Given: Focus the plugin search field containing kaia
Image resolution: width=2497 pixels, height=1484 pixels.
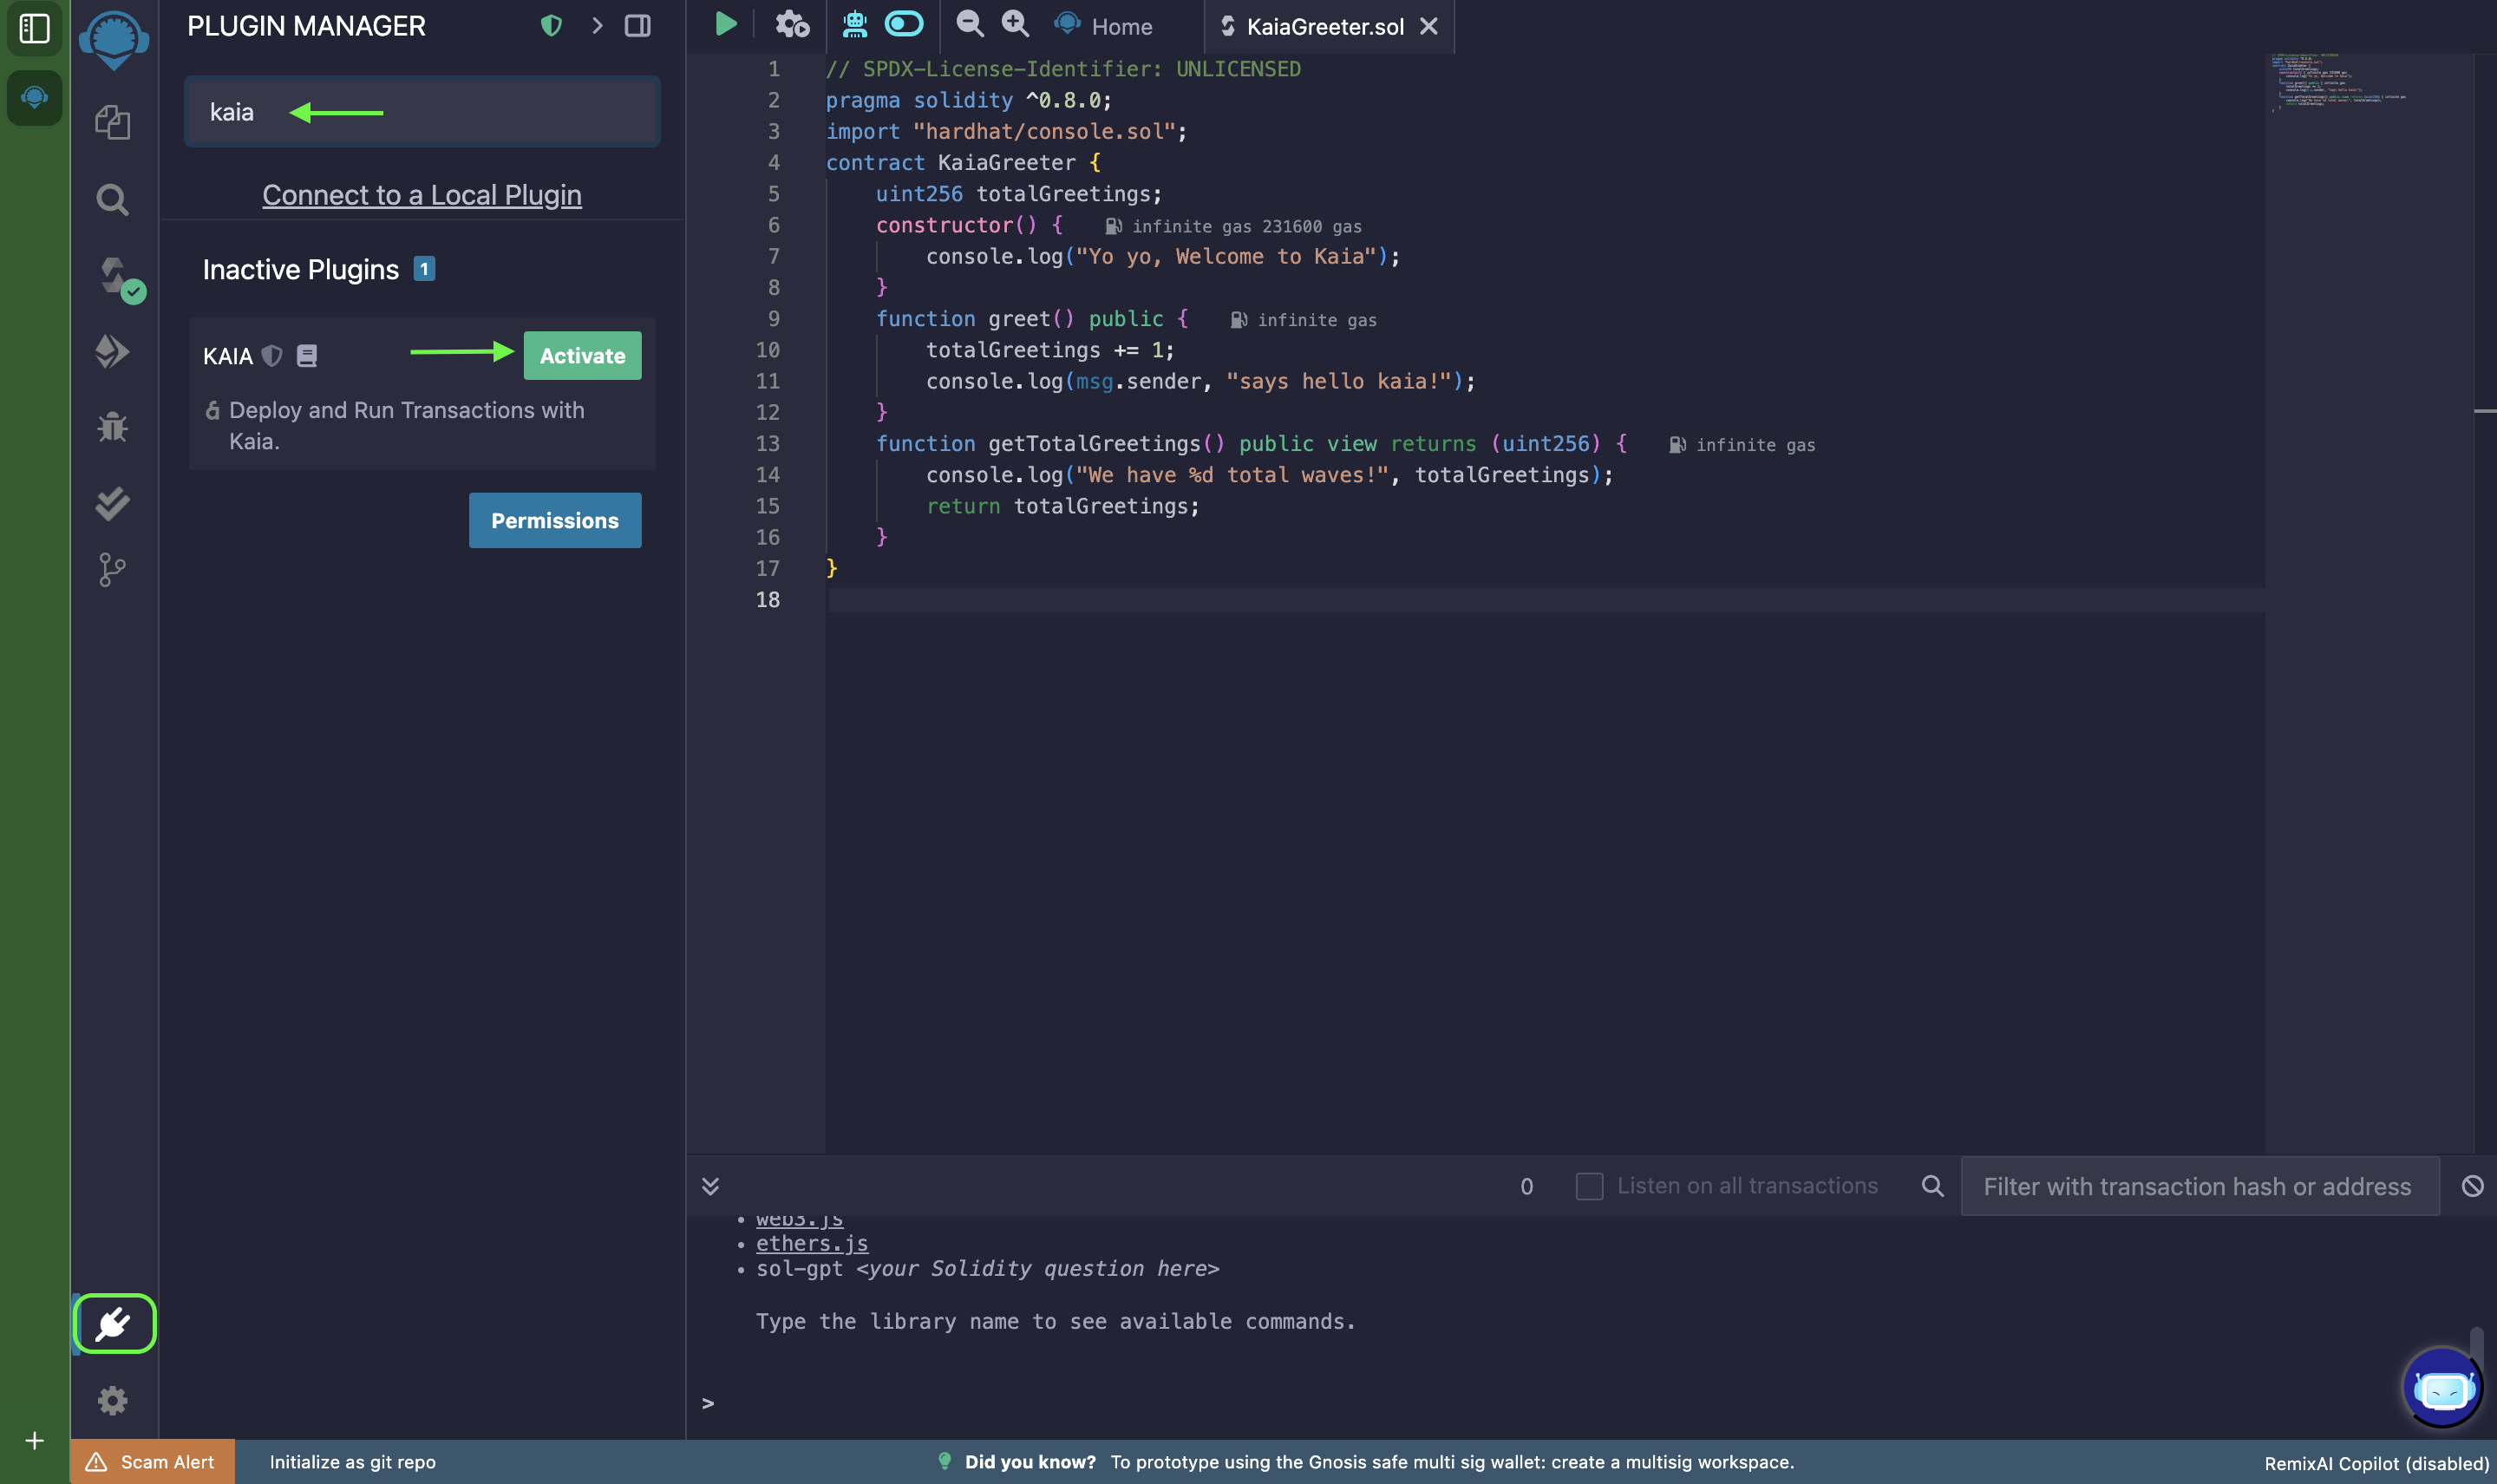Looking at the screenshot, I should tap(422, 112).
